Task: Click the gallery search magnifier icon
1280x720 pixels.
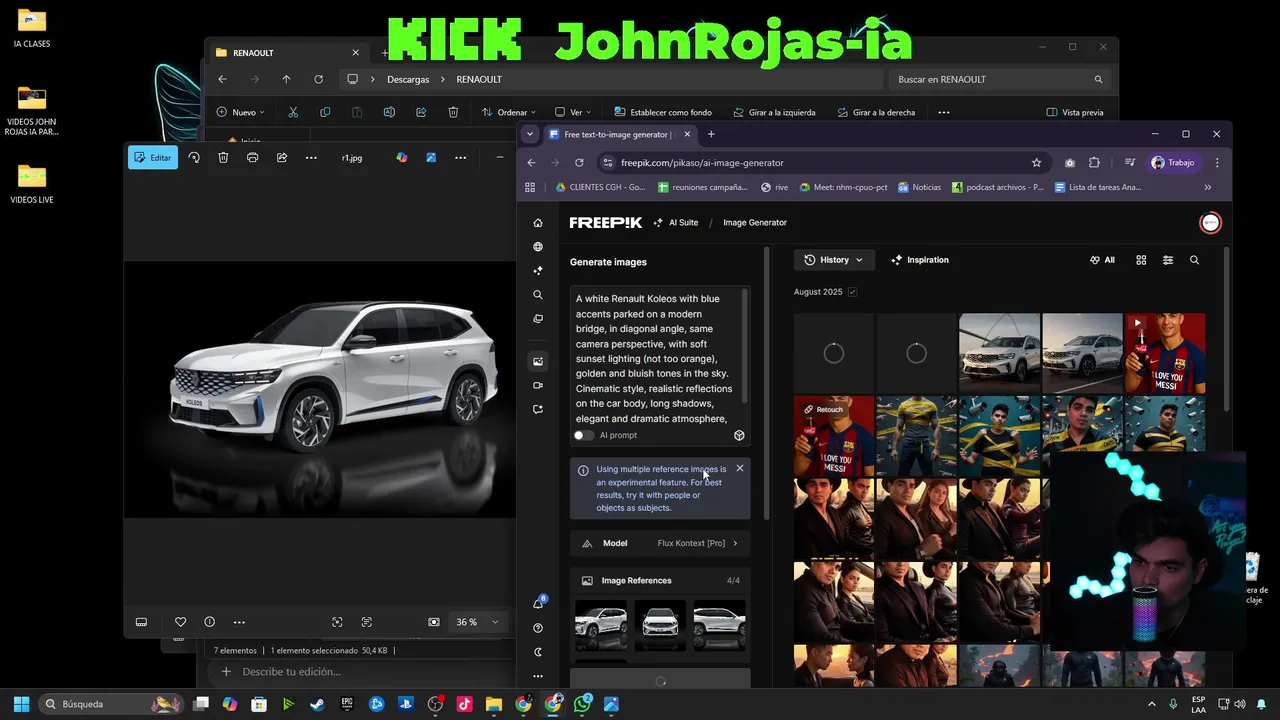Action: 1194,260
